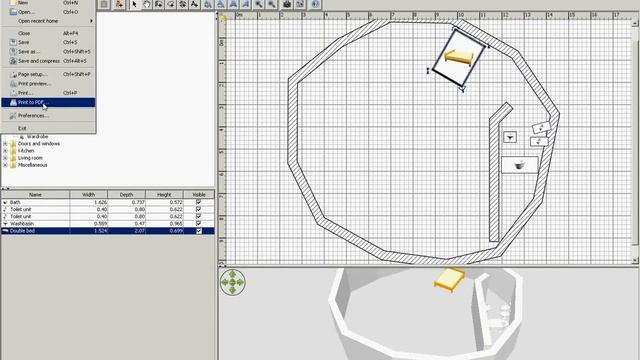The image size is (640, 360).
Task: Choose Close from the File menu
Action: [48, 33]
